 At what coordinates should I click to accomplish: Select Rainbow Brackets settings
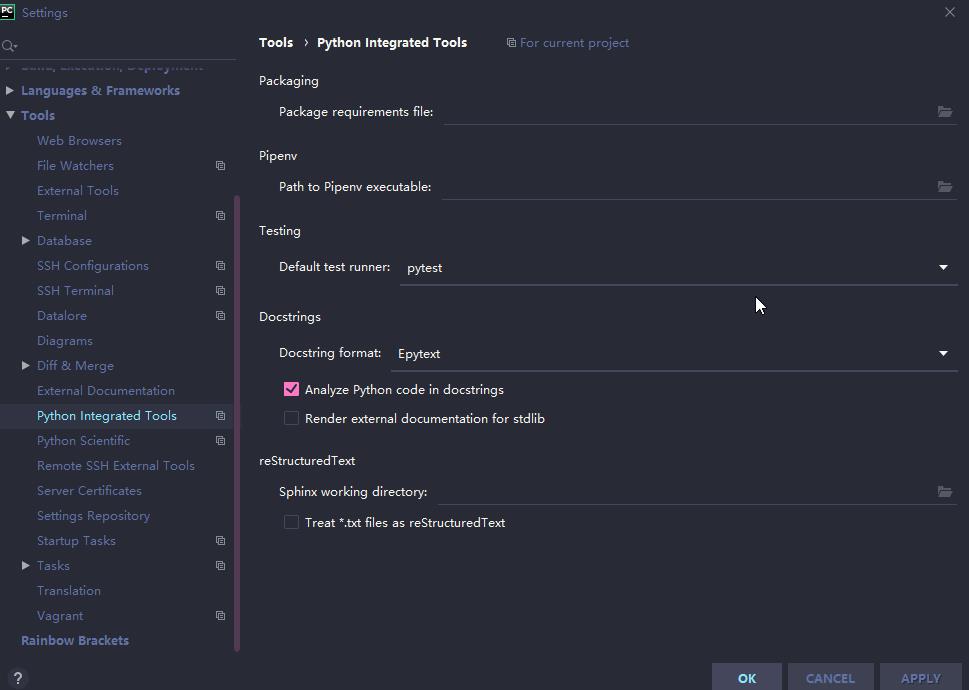[x=75, y=641]
